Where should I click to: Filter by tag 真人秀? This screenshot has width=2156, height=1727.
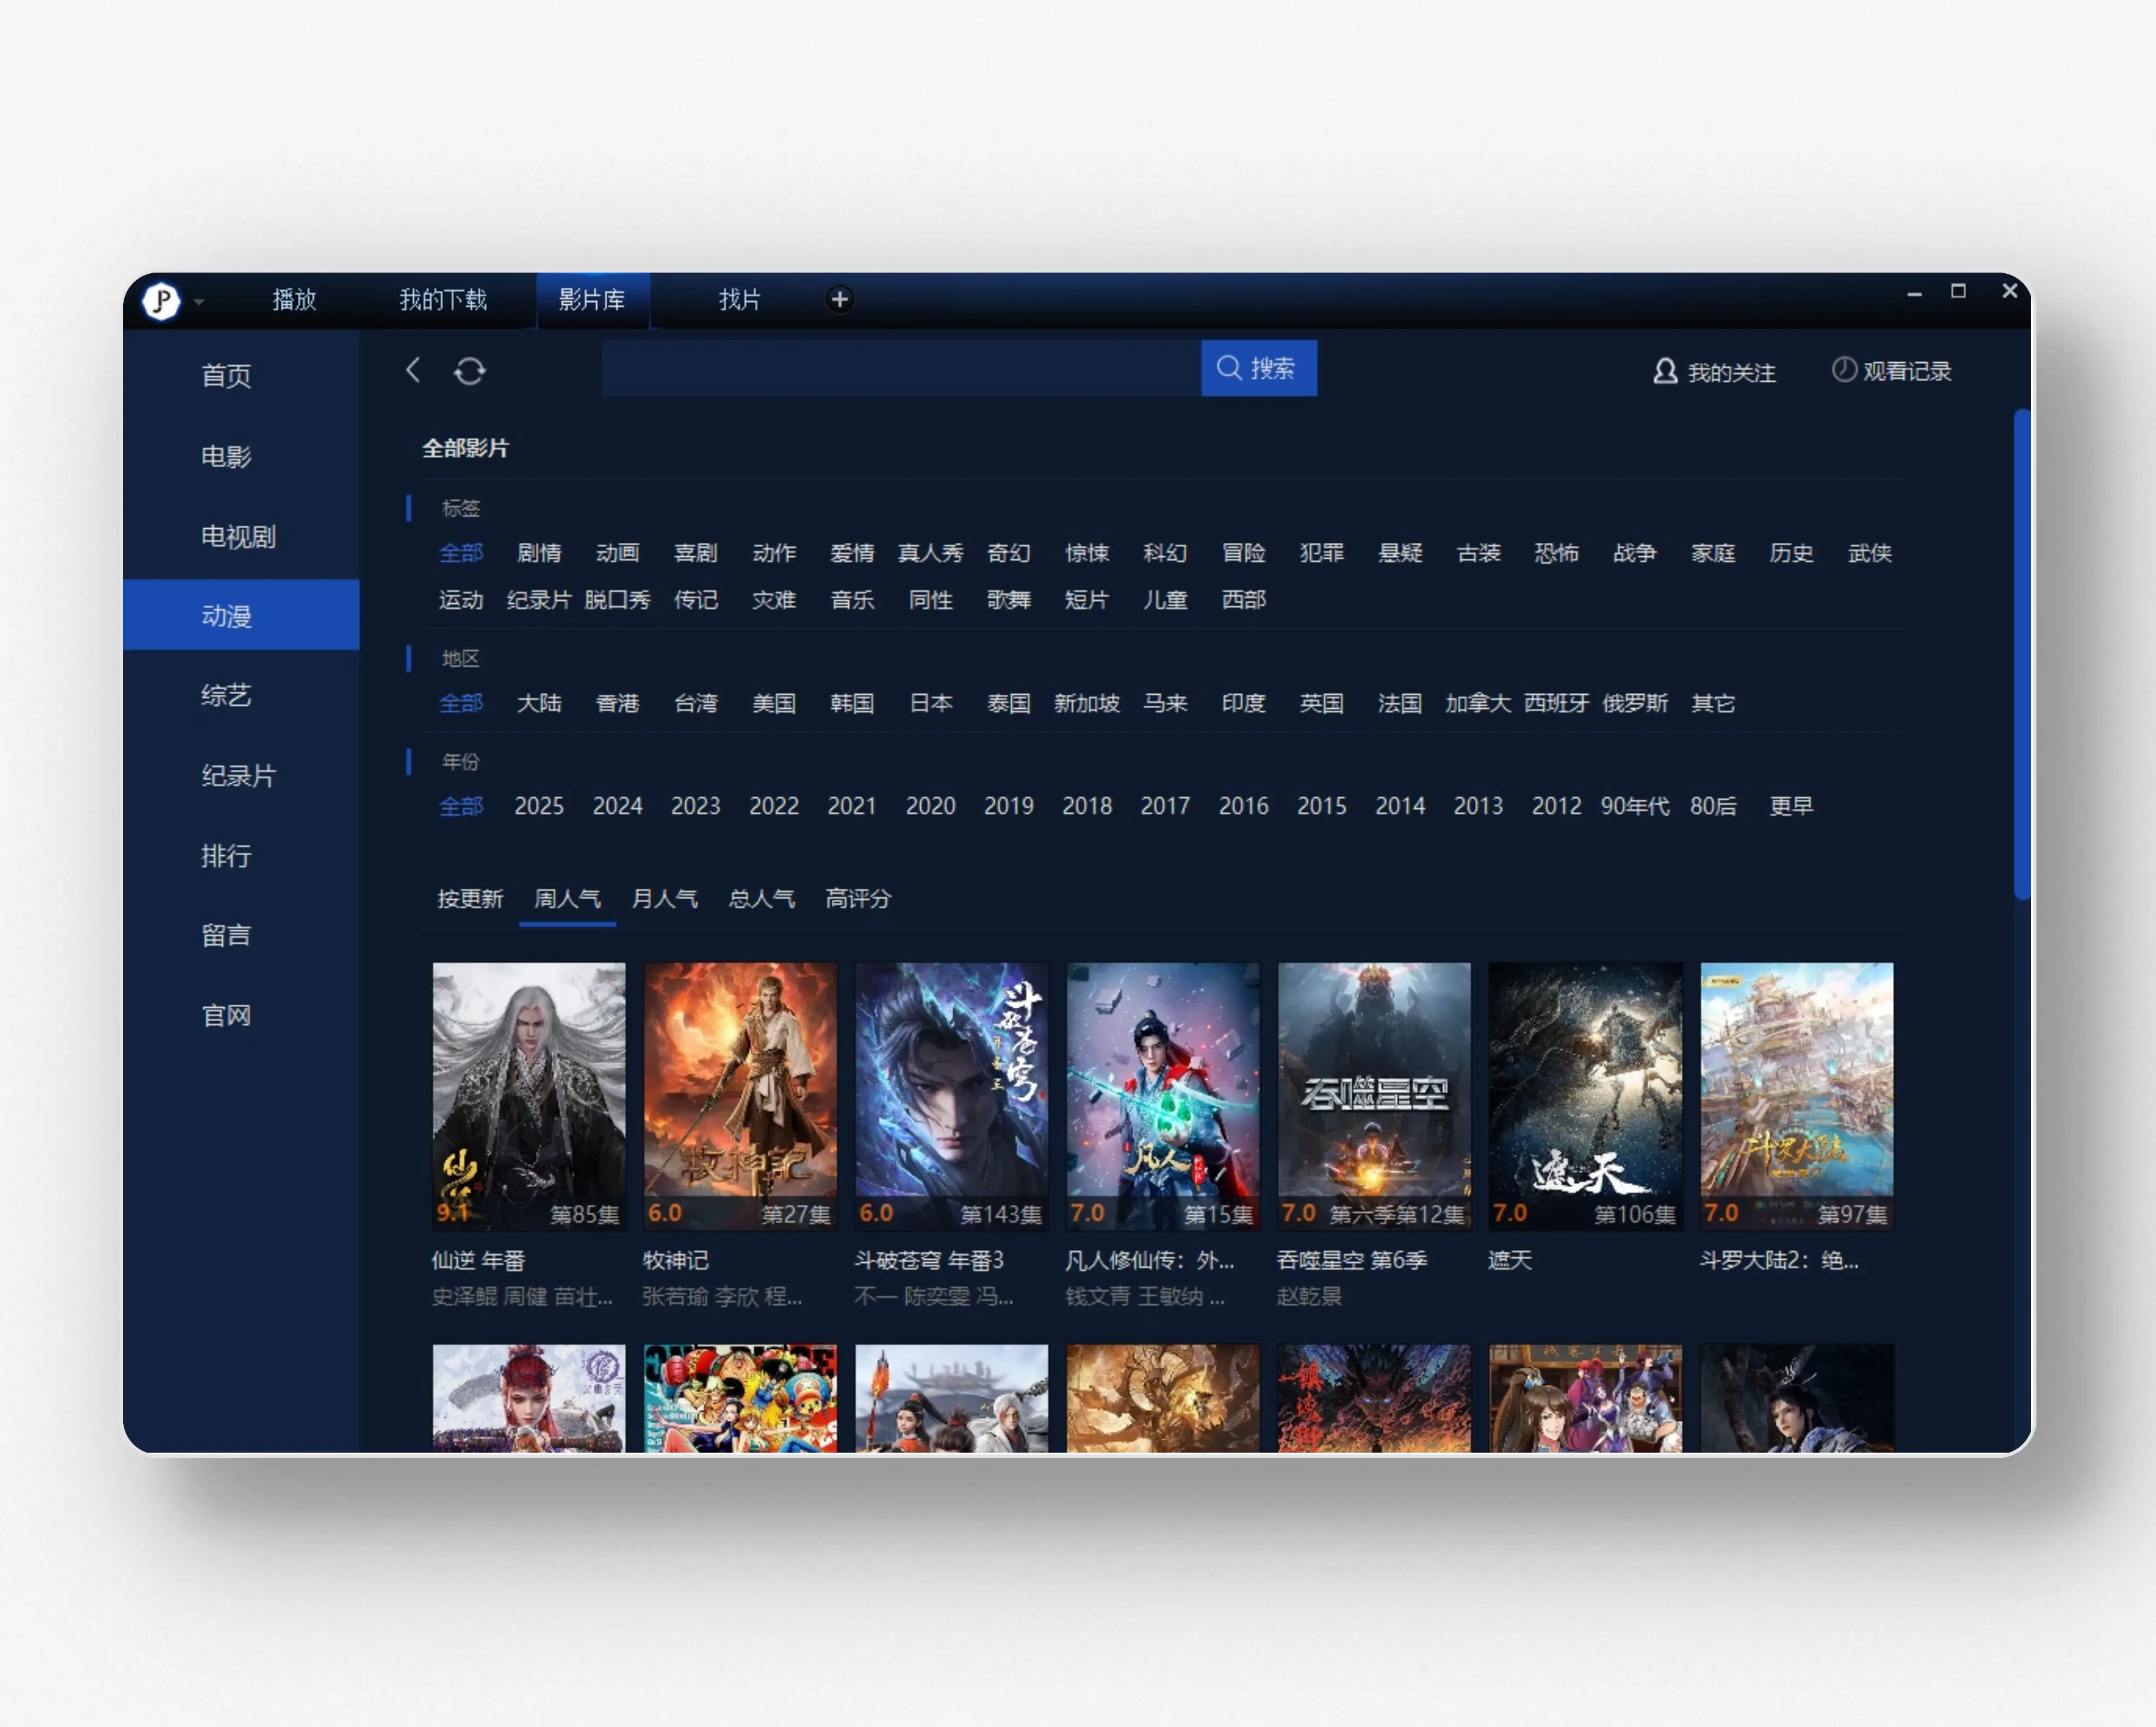930,553
